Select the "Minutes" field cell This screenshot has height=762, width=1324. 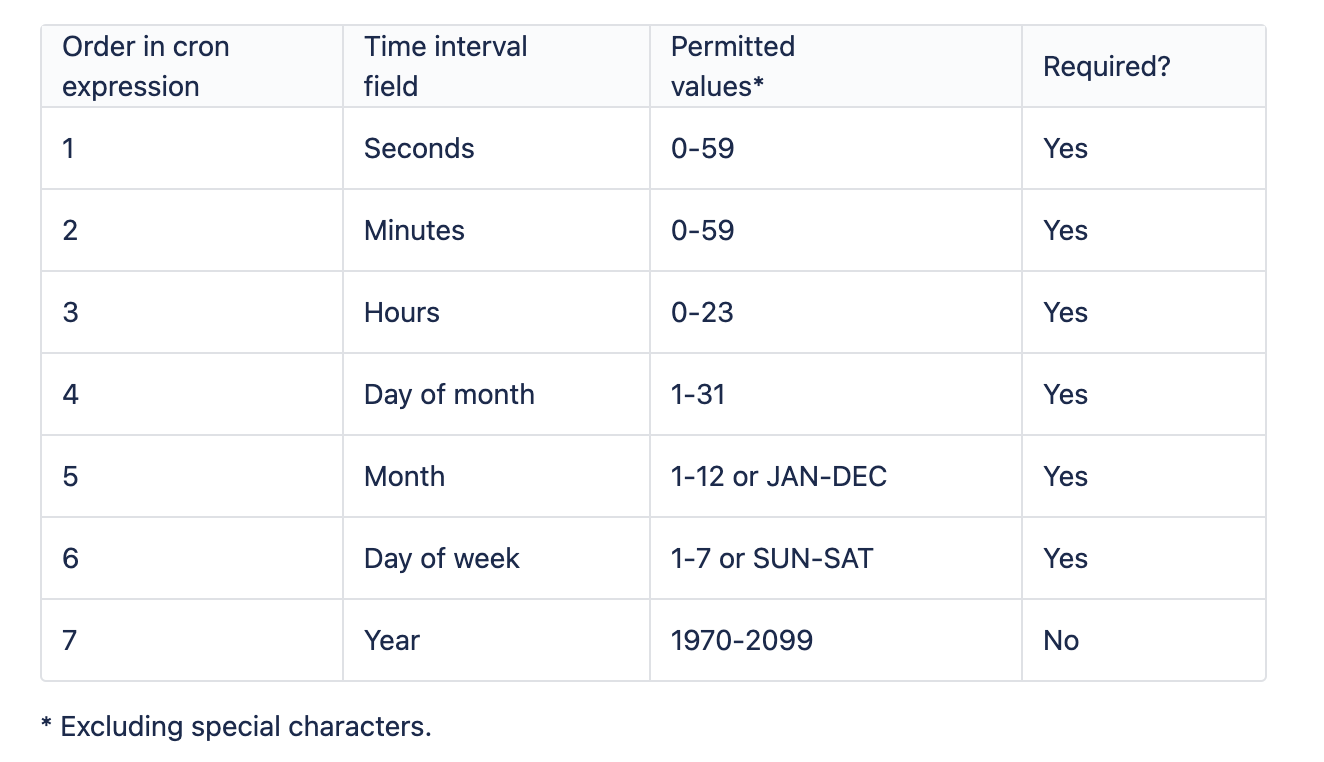414,231
